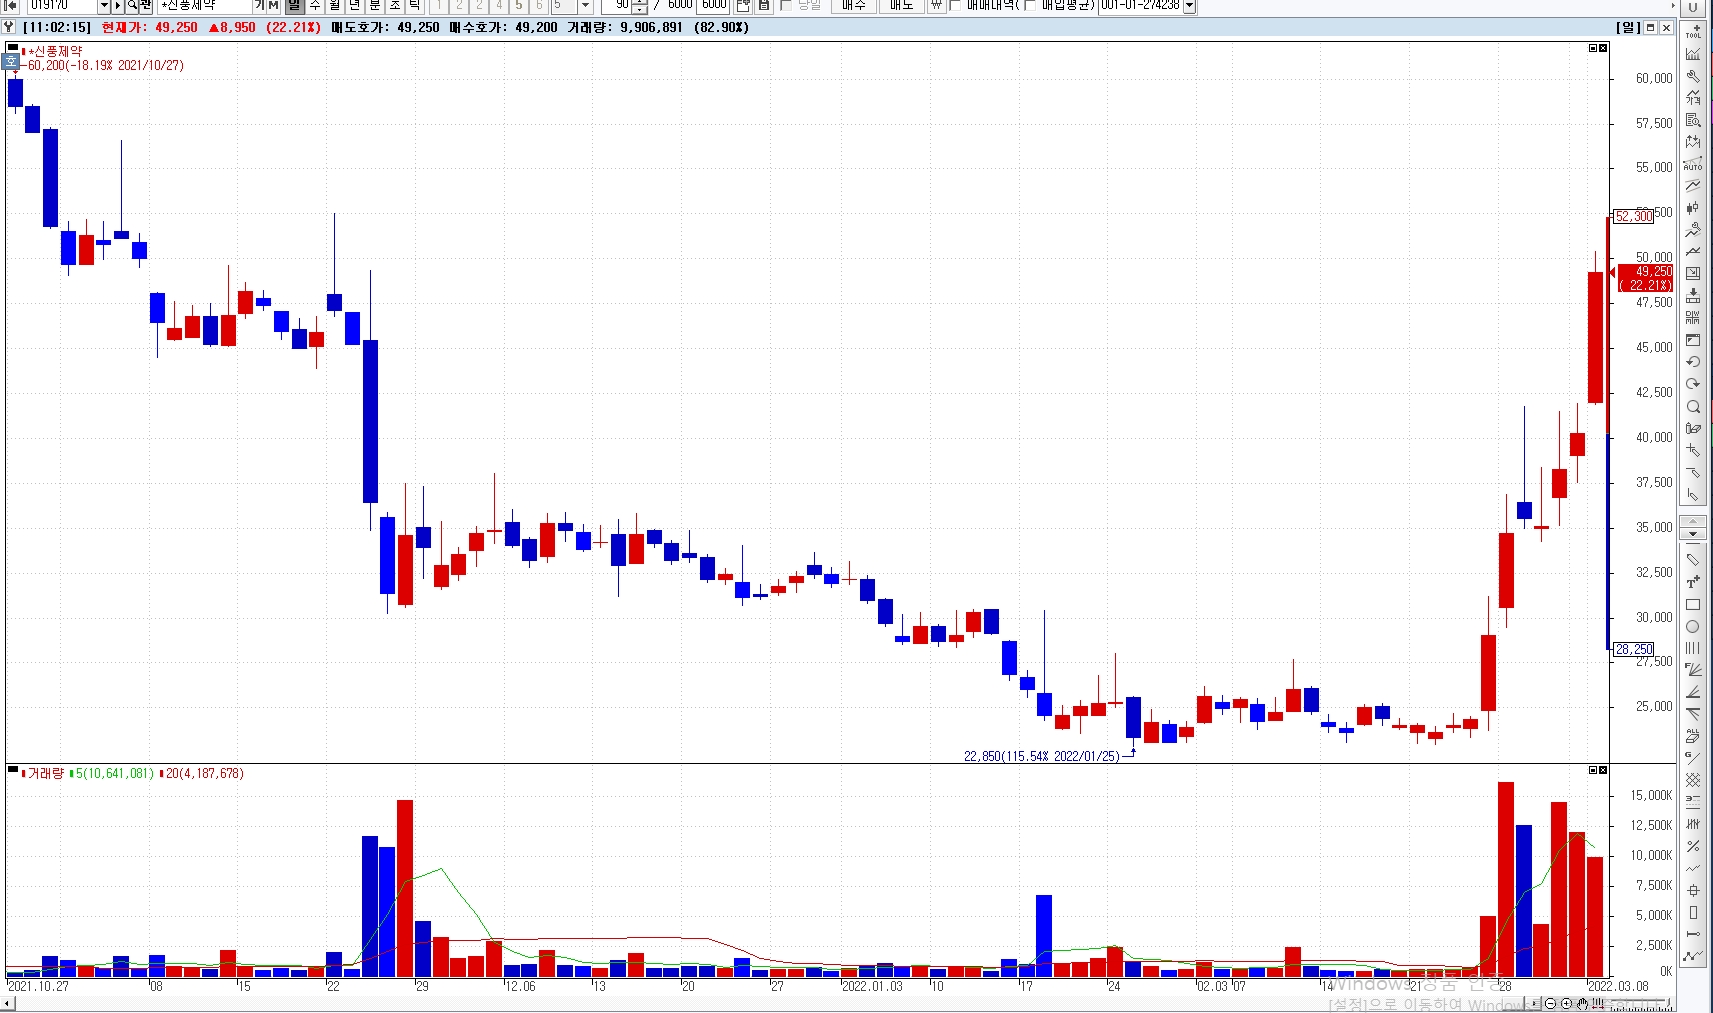The width and height of the screenshot is (1713, 1013).
Task: Click the 매도 sell button
Action: (x=902, y=6)
